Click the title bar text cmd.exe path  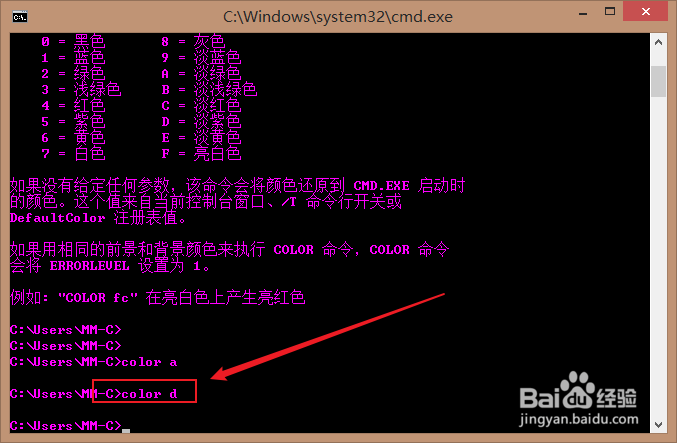point(338,17)
